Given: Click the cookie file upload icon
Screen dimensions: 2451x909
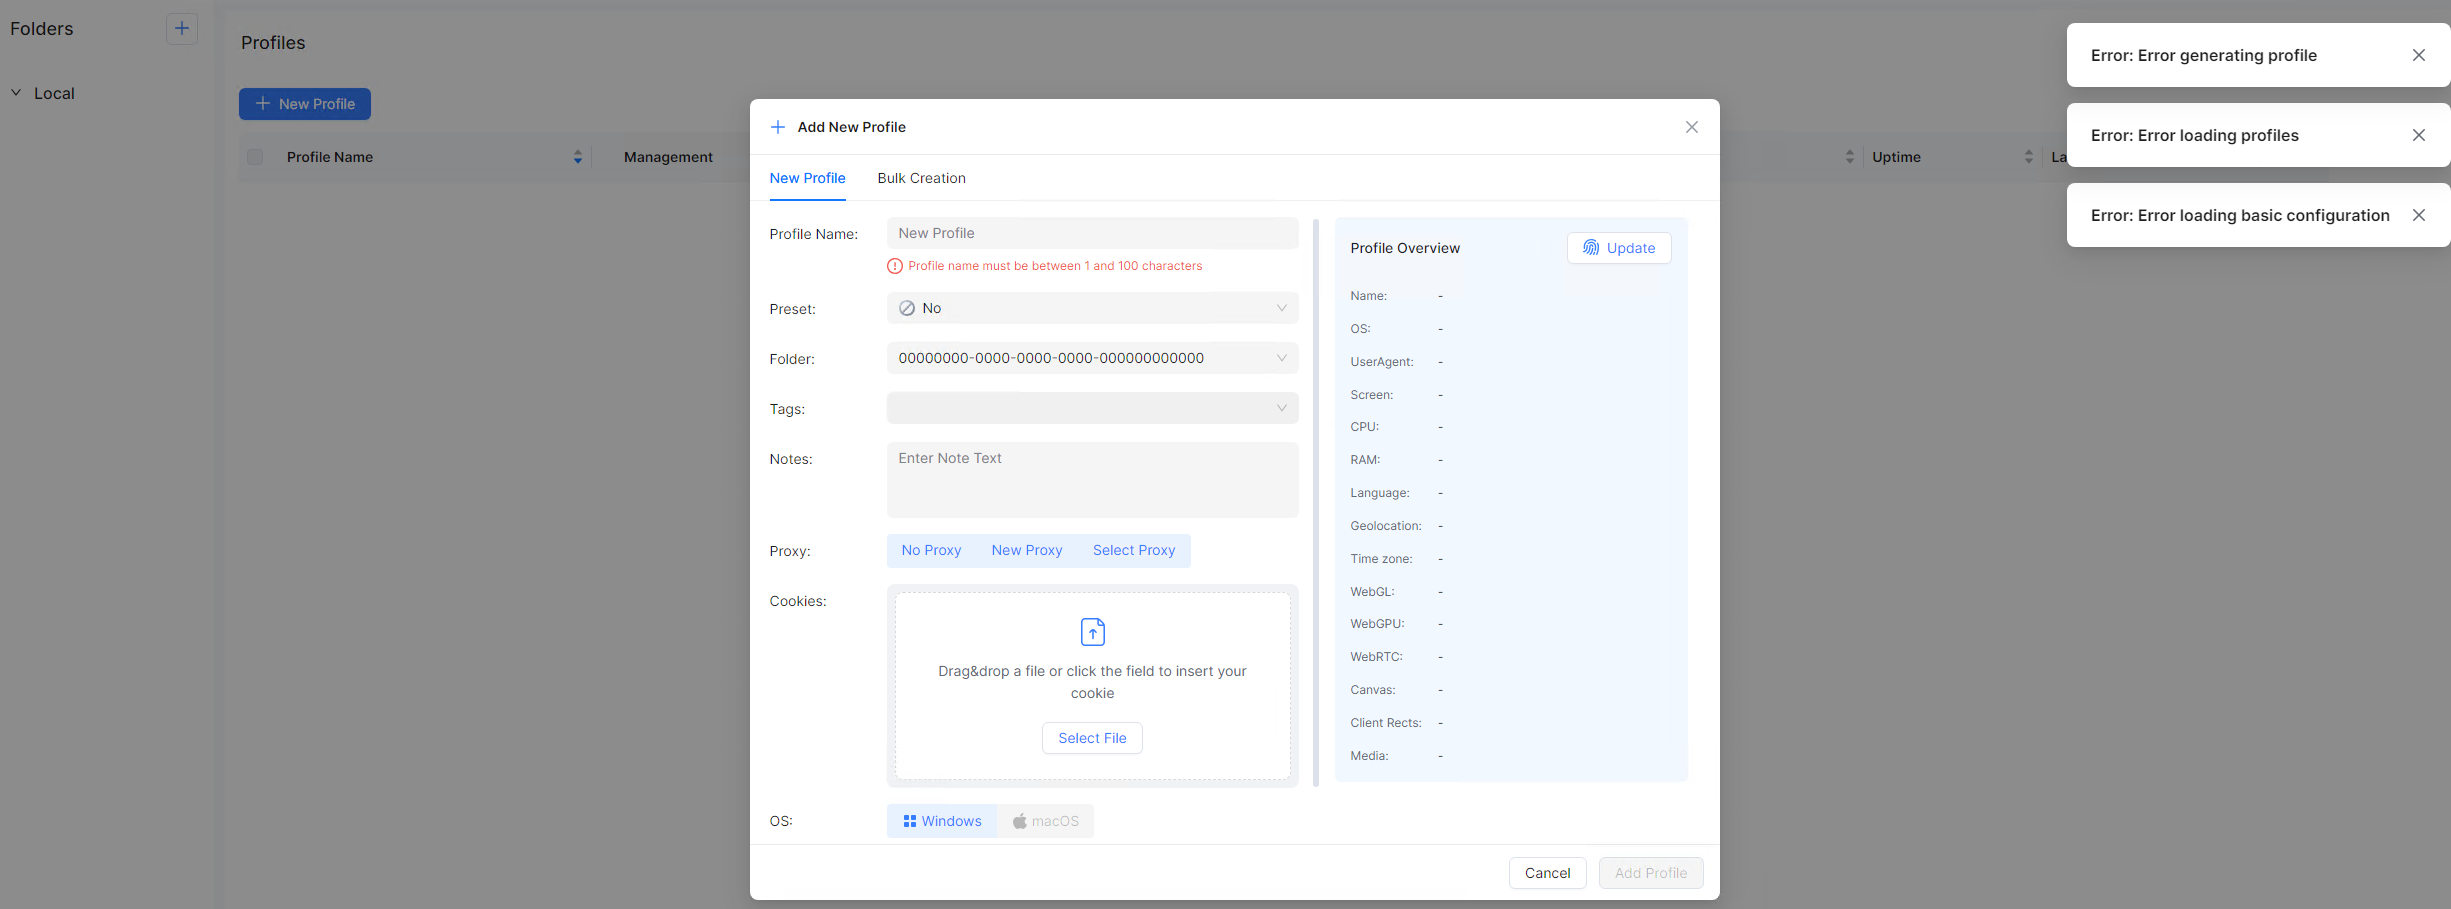Looking at the screenshot, I should pyautogui.click(x=1092, y=632).
